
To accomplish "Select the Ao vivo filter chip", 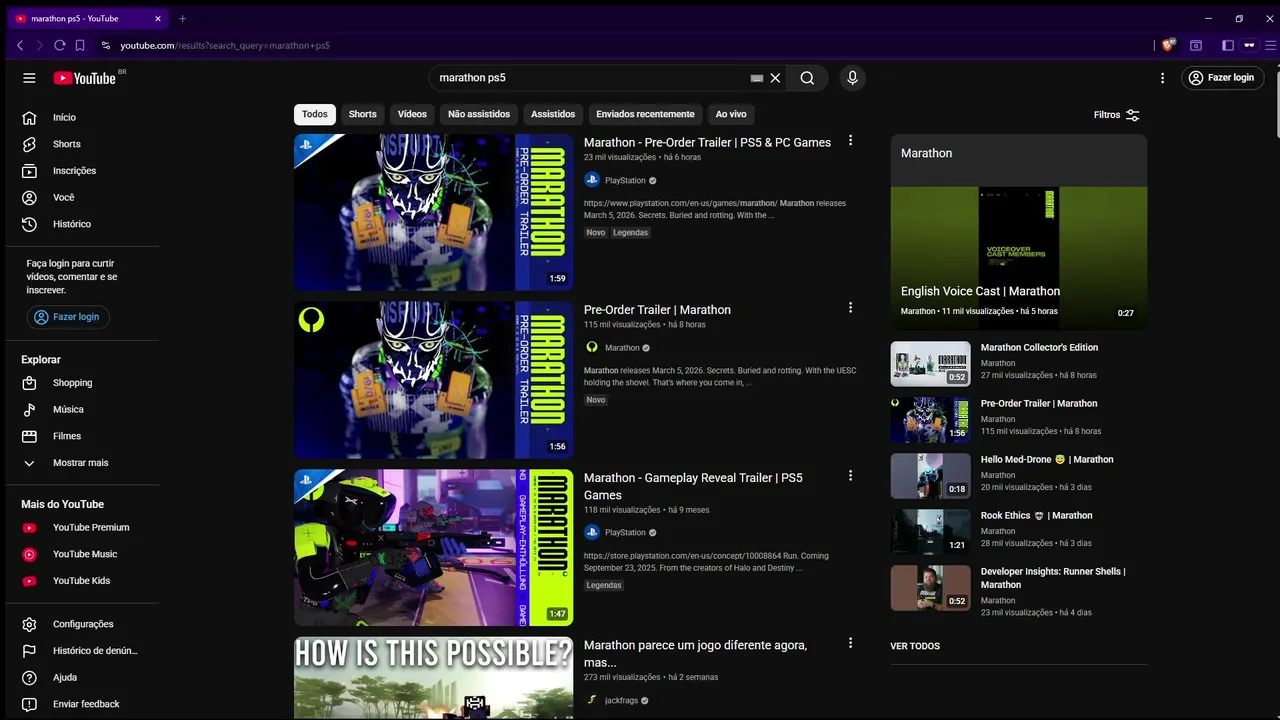I will [731, 114].
